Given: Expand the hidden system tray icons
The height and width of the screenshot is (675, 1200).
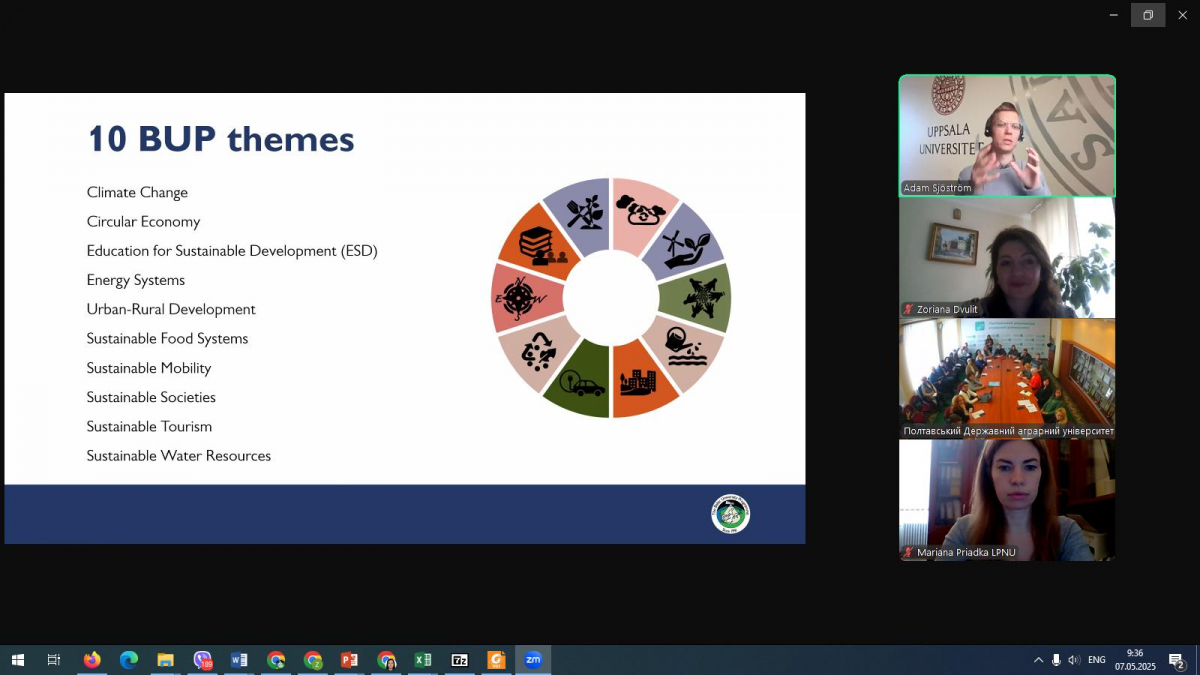Looking at the screenshot, I should (1037, 660).
